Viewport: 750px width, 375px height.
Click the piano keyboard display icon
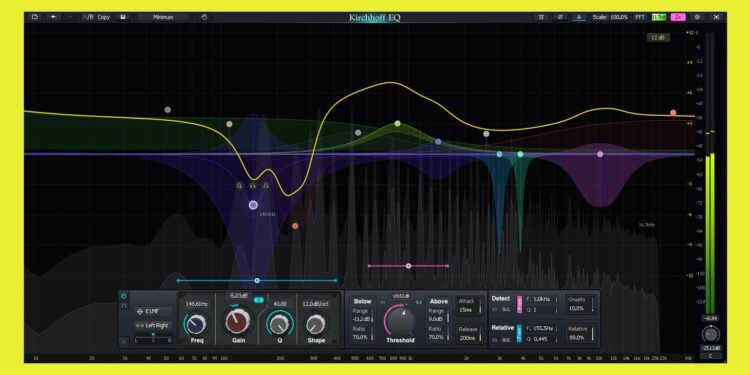pos(541,17)
